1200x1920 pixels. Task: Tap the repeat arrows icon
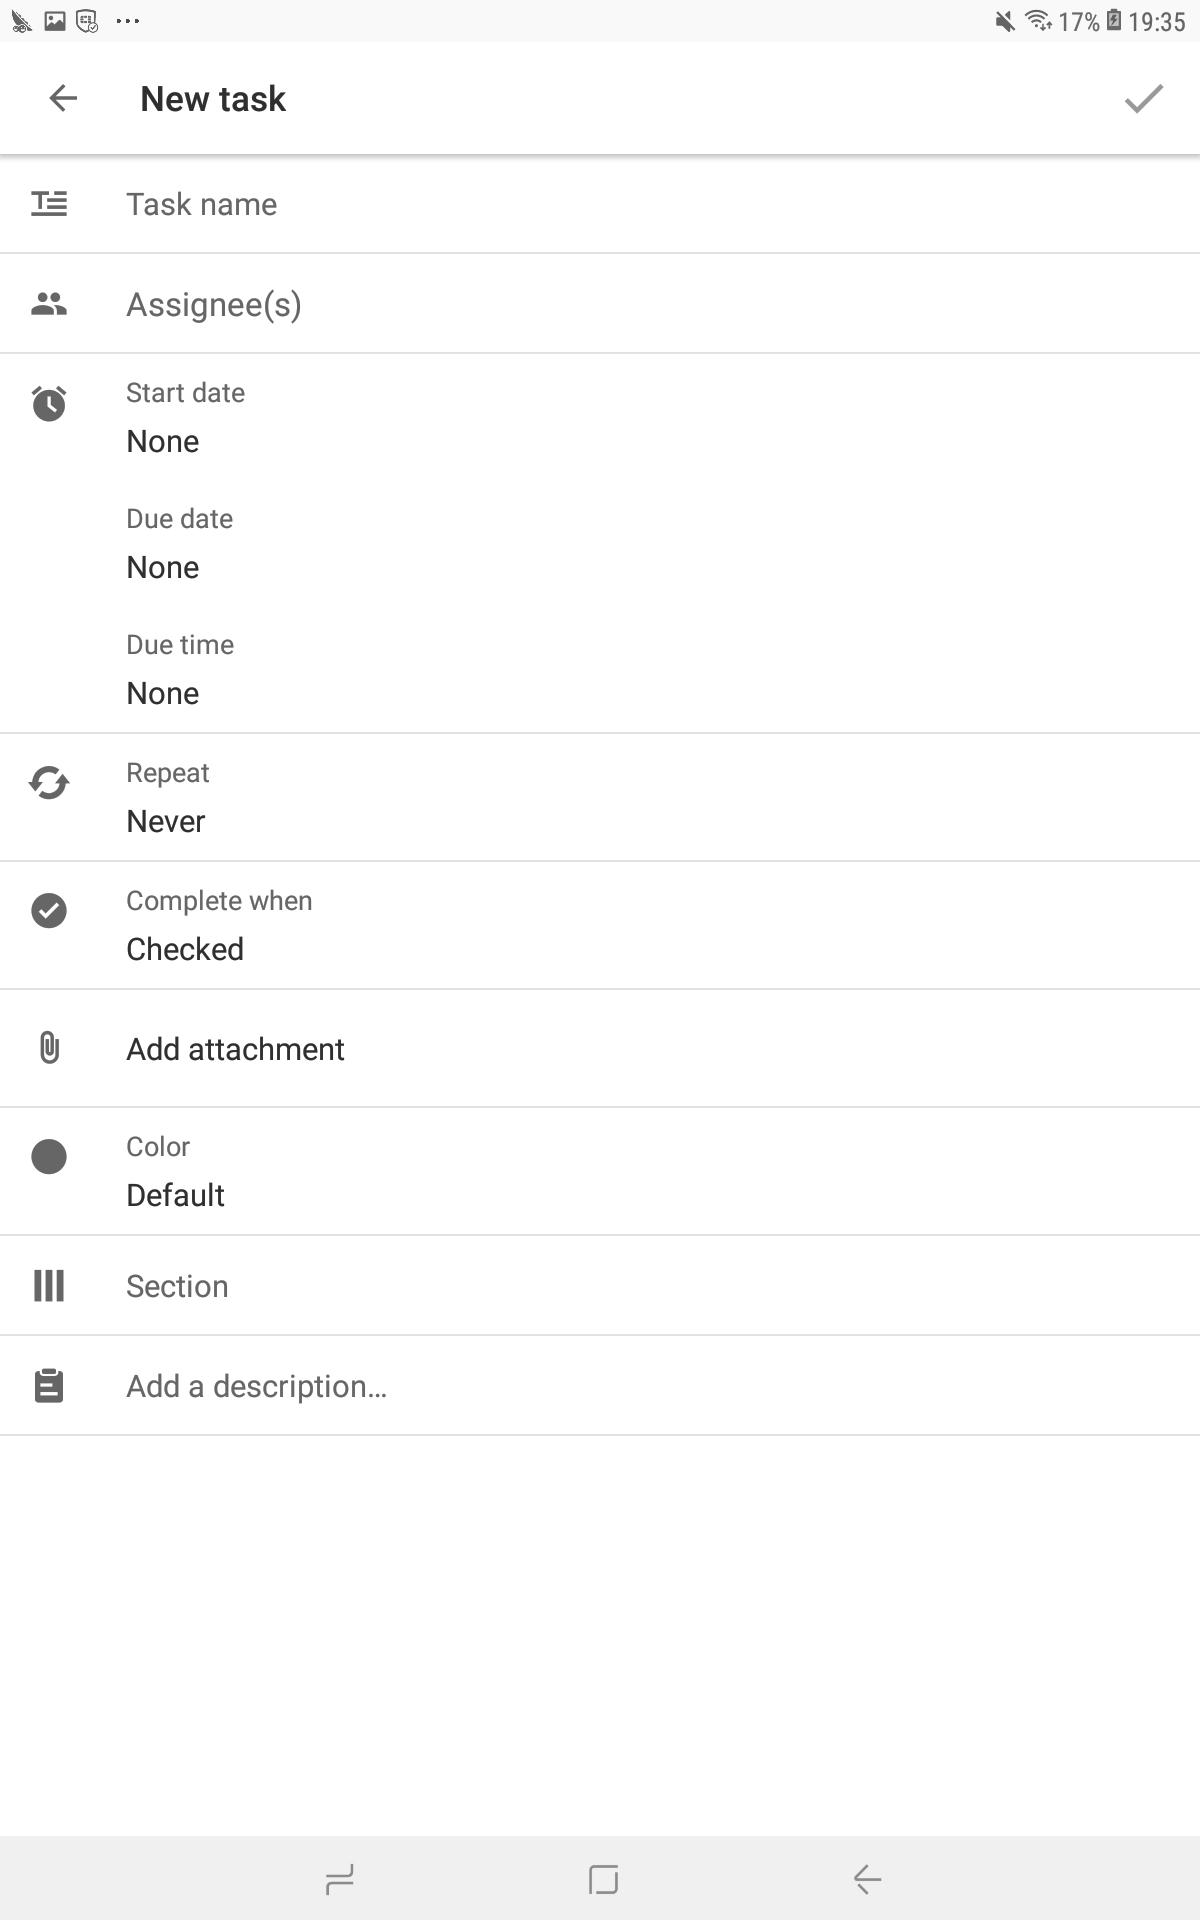point(49,782)
